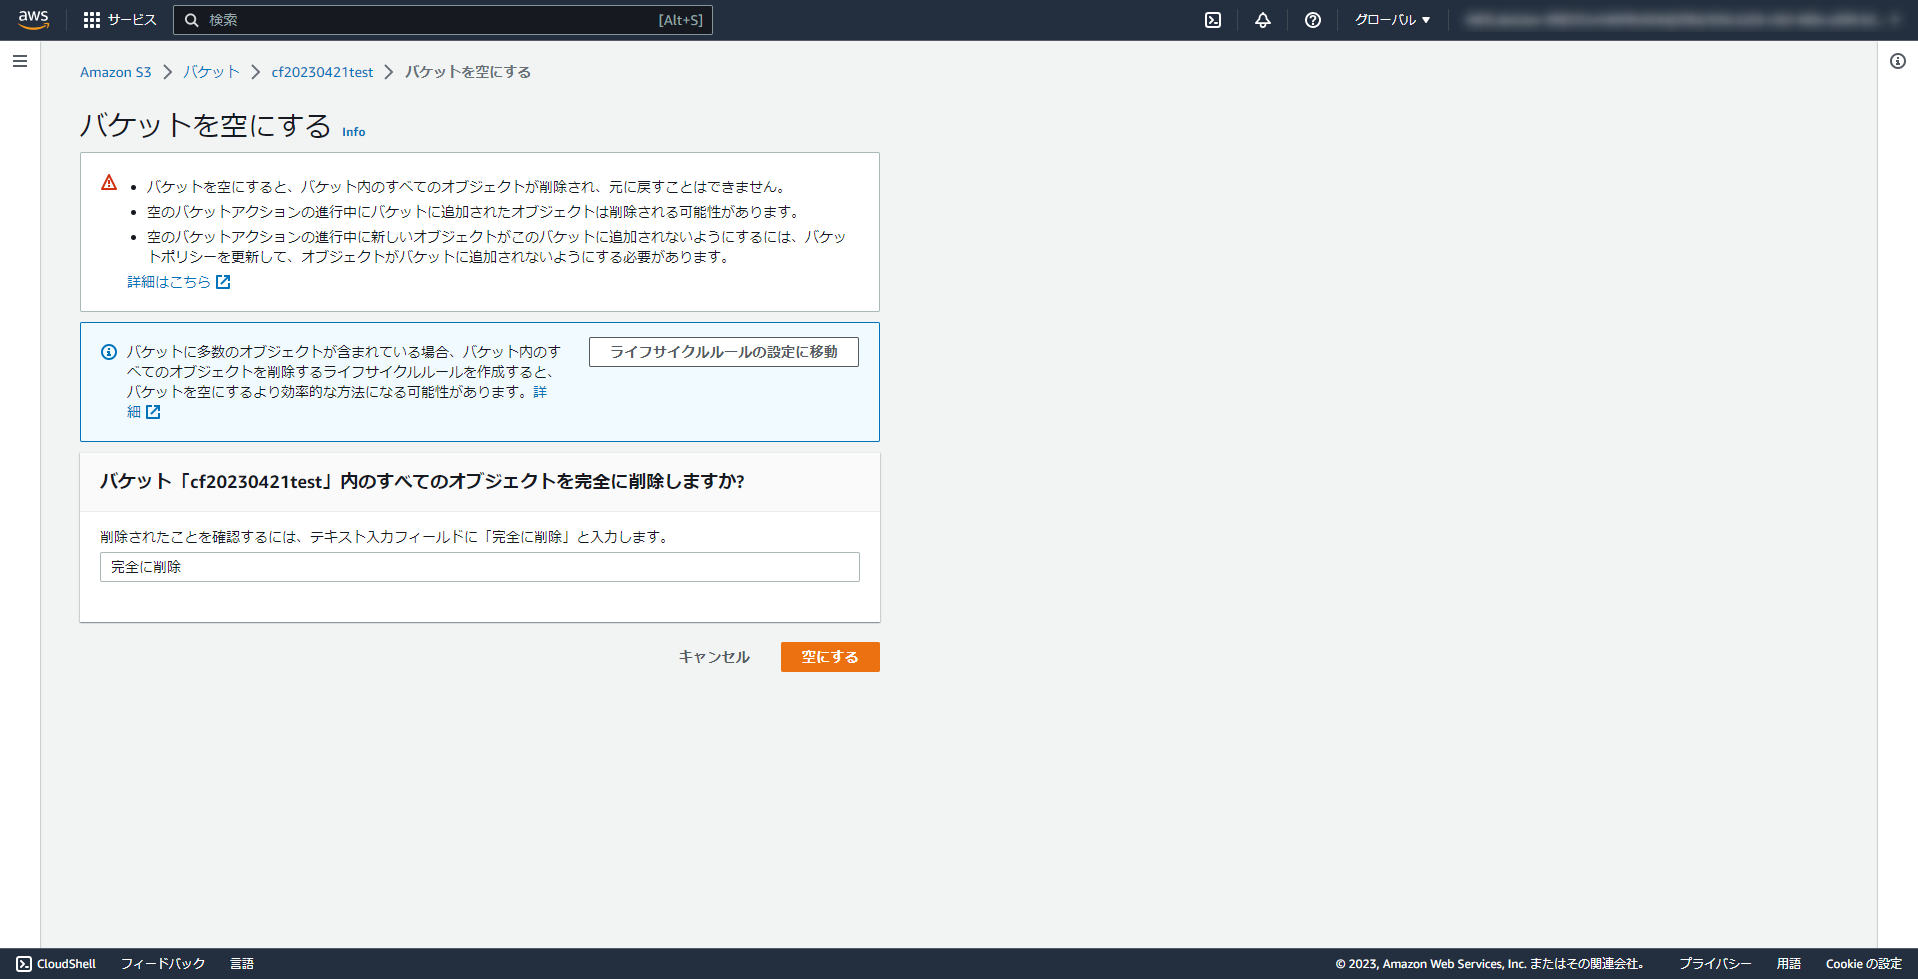The image size is (1918, 979).
Task: Open the 言語 selector in the footer
Action: (x=242, y=963)
